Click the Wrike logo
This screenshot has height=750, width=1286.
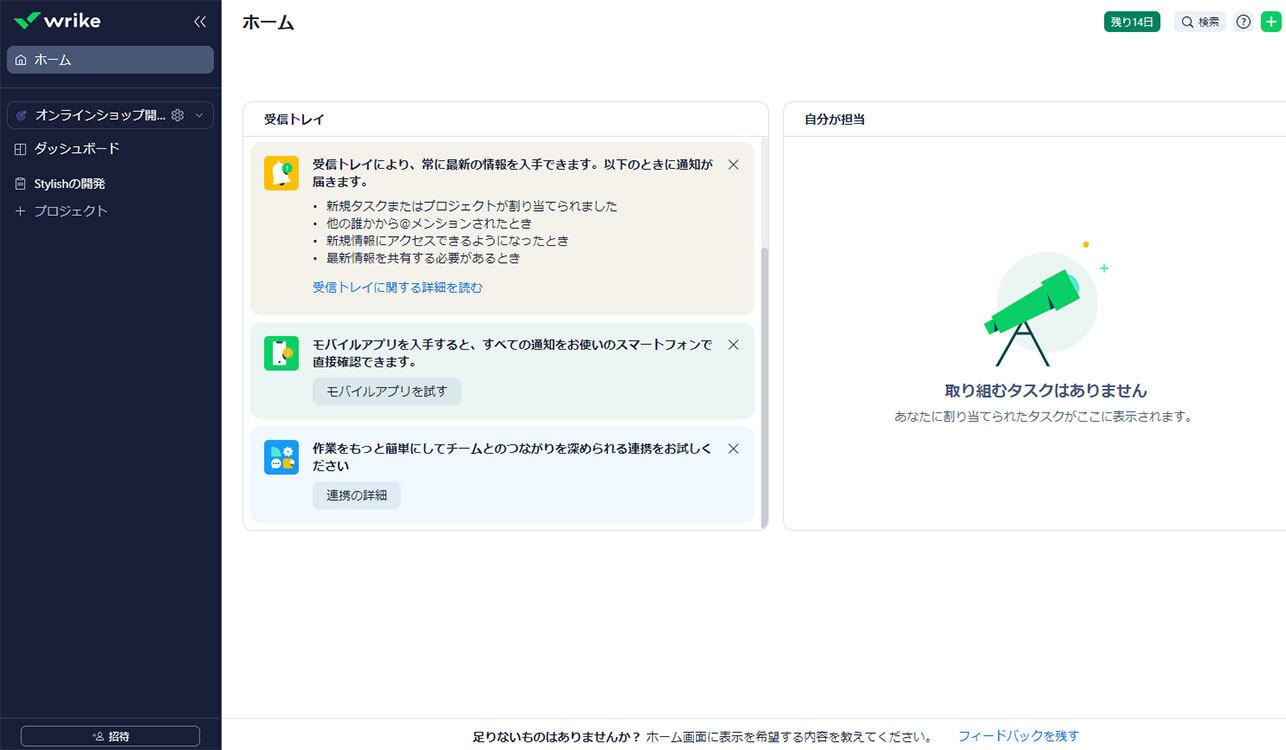point(58,21)
